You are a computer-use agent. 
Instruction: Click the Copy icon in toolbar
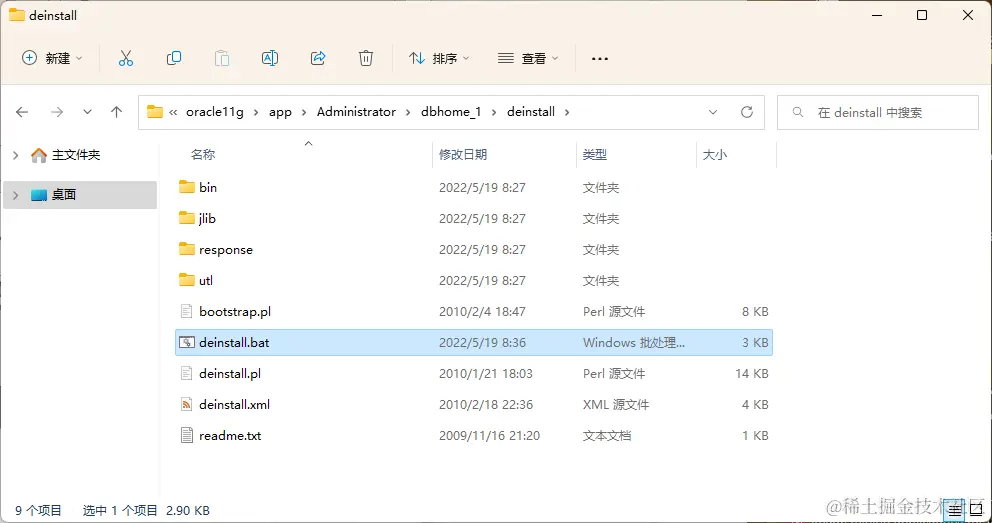pyautogui.click(x=174, y=58)
